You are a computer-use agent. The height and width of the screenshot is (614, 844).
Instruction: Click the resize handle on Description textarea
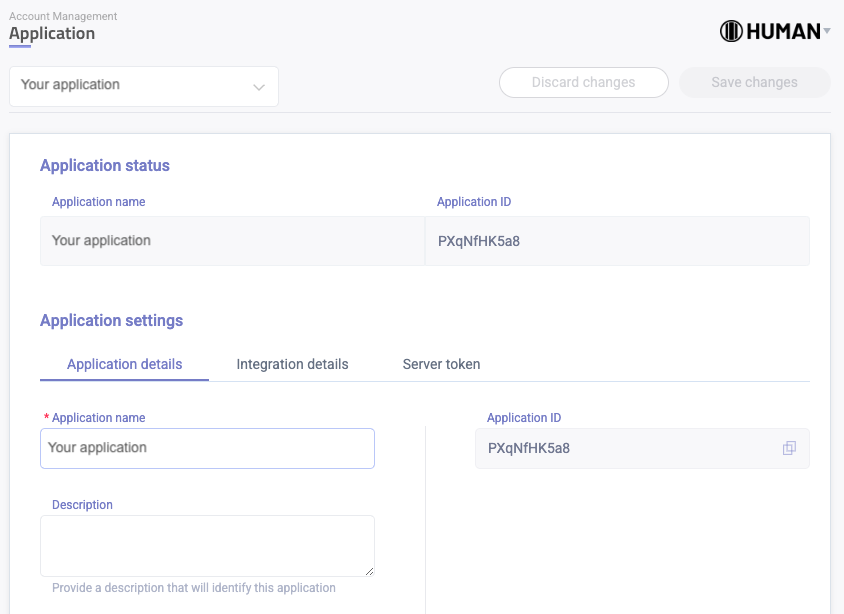[369, 569]
